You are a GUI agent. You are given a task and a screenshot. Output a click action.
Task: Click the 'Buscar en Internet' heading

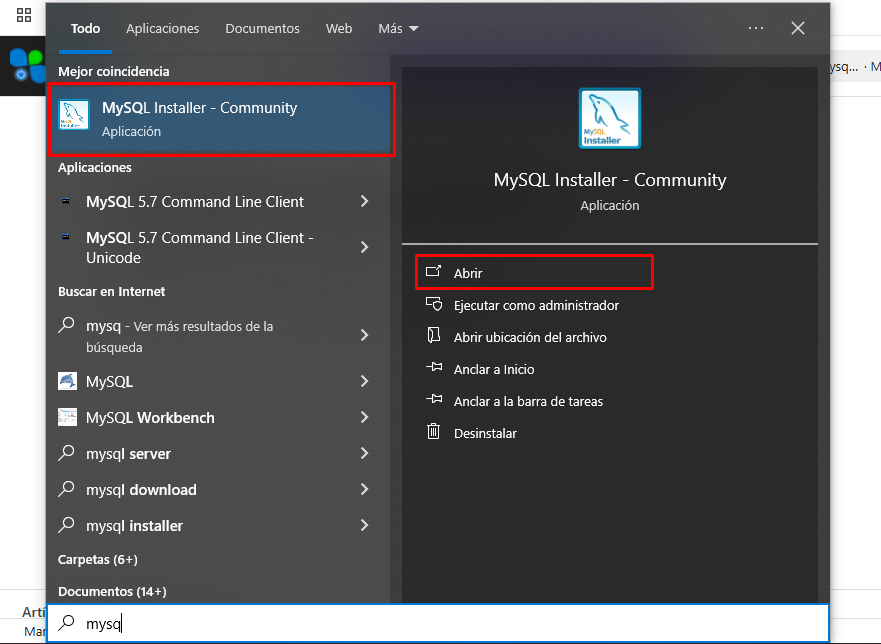pos(112,292)
